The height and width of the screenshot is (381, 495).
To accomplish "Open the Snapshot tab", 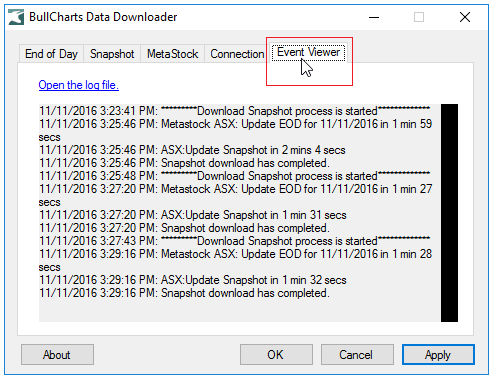I will 112,54.
